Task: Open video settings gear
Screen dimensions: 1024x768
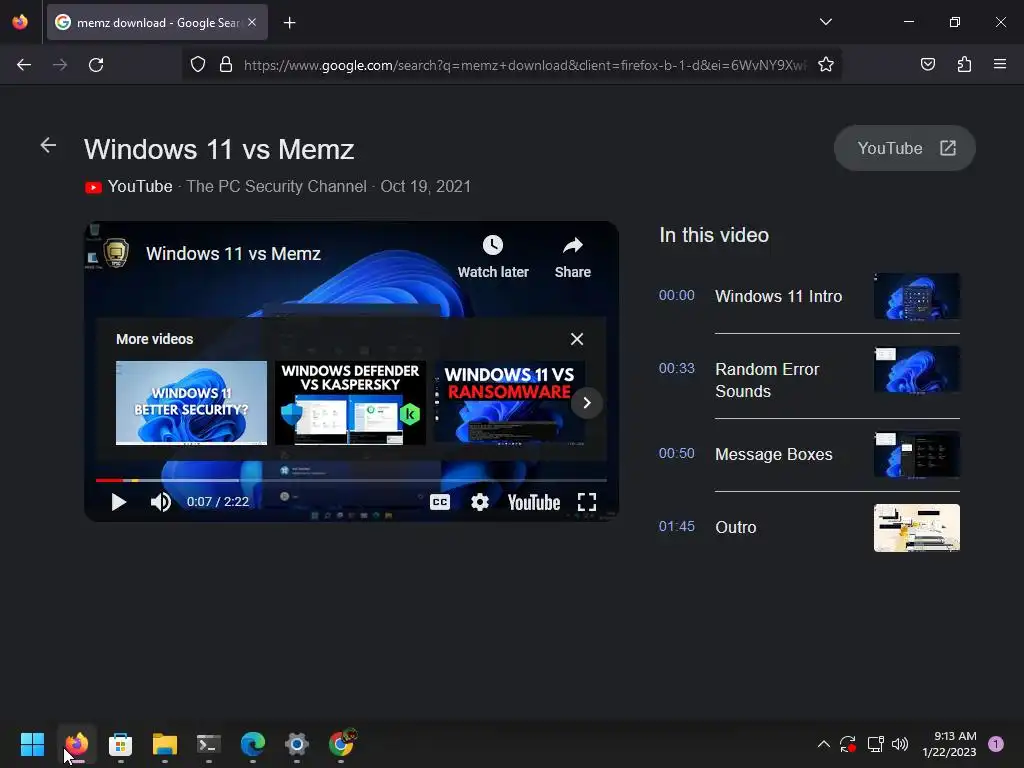Action: tap(479, 502)
